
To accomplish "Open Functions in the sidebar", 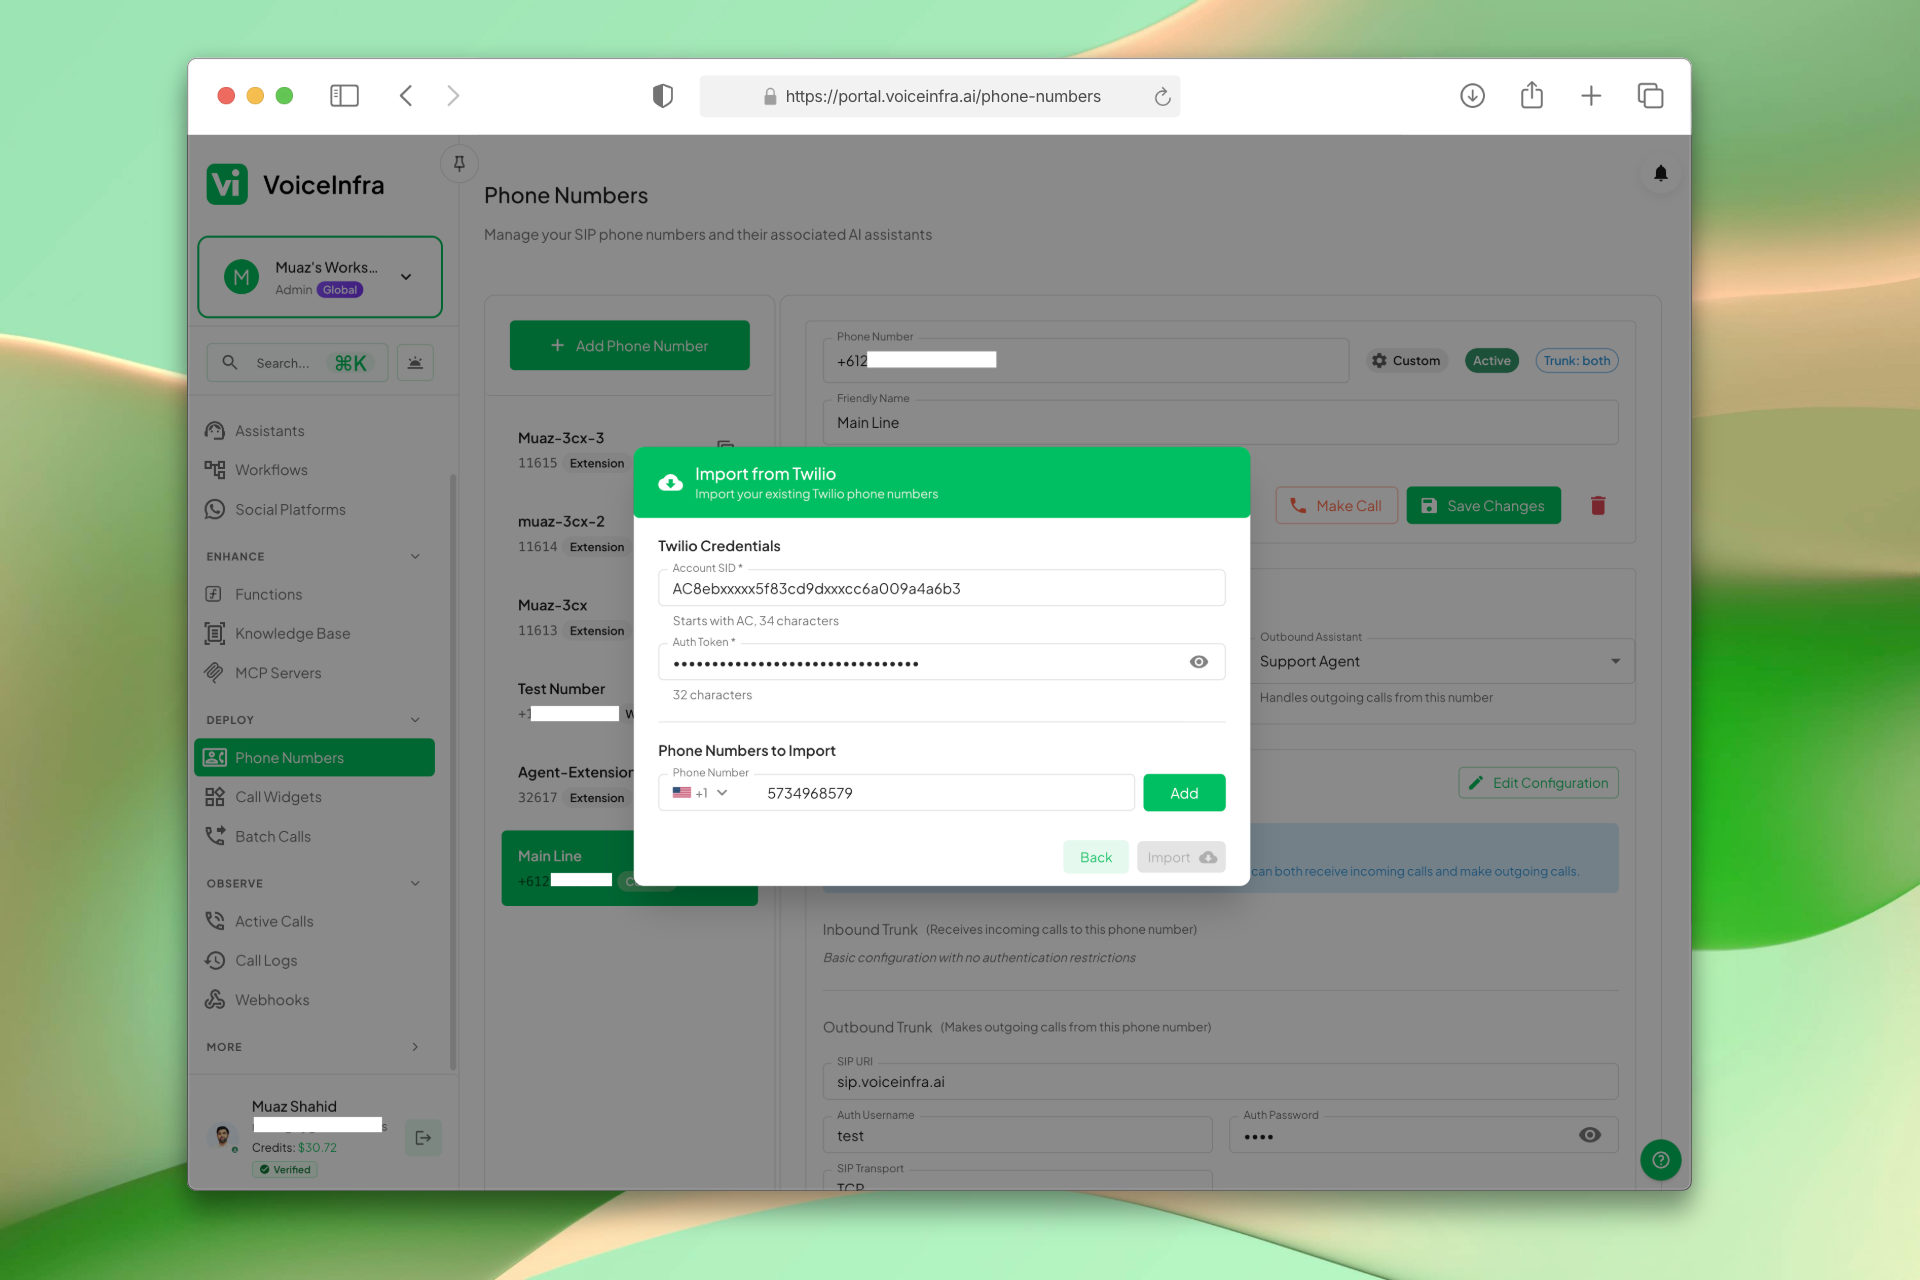I will [x=314, y=594].
